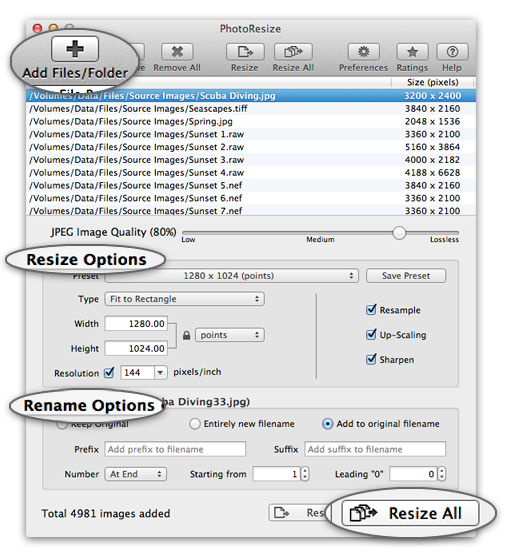Image resolution: width=506 pixels, height=560 pixels.
Task: Select the Sunset 2.raw file row
Action: click(x=251, y=147)
